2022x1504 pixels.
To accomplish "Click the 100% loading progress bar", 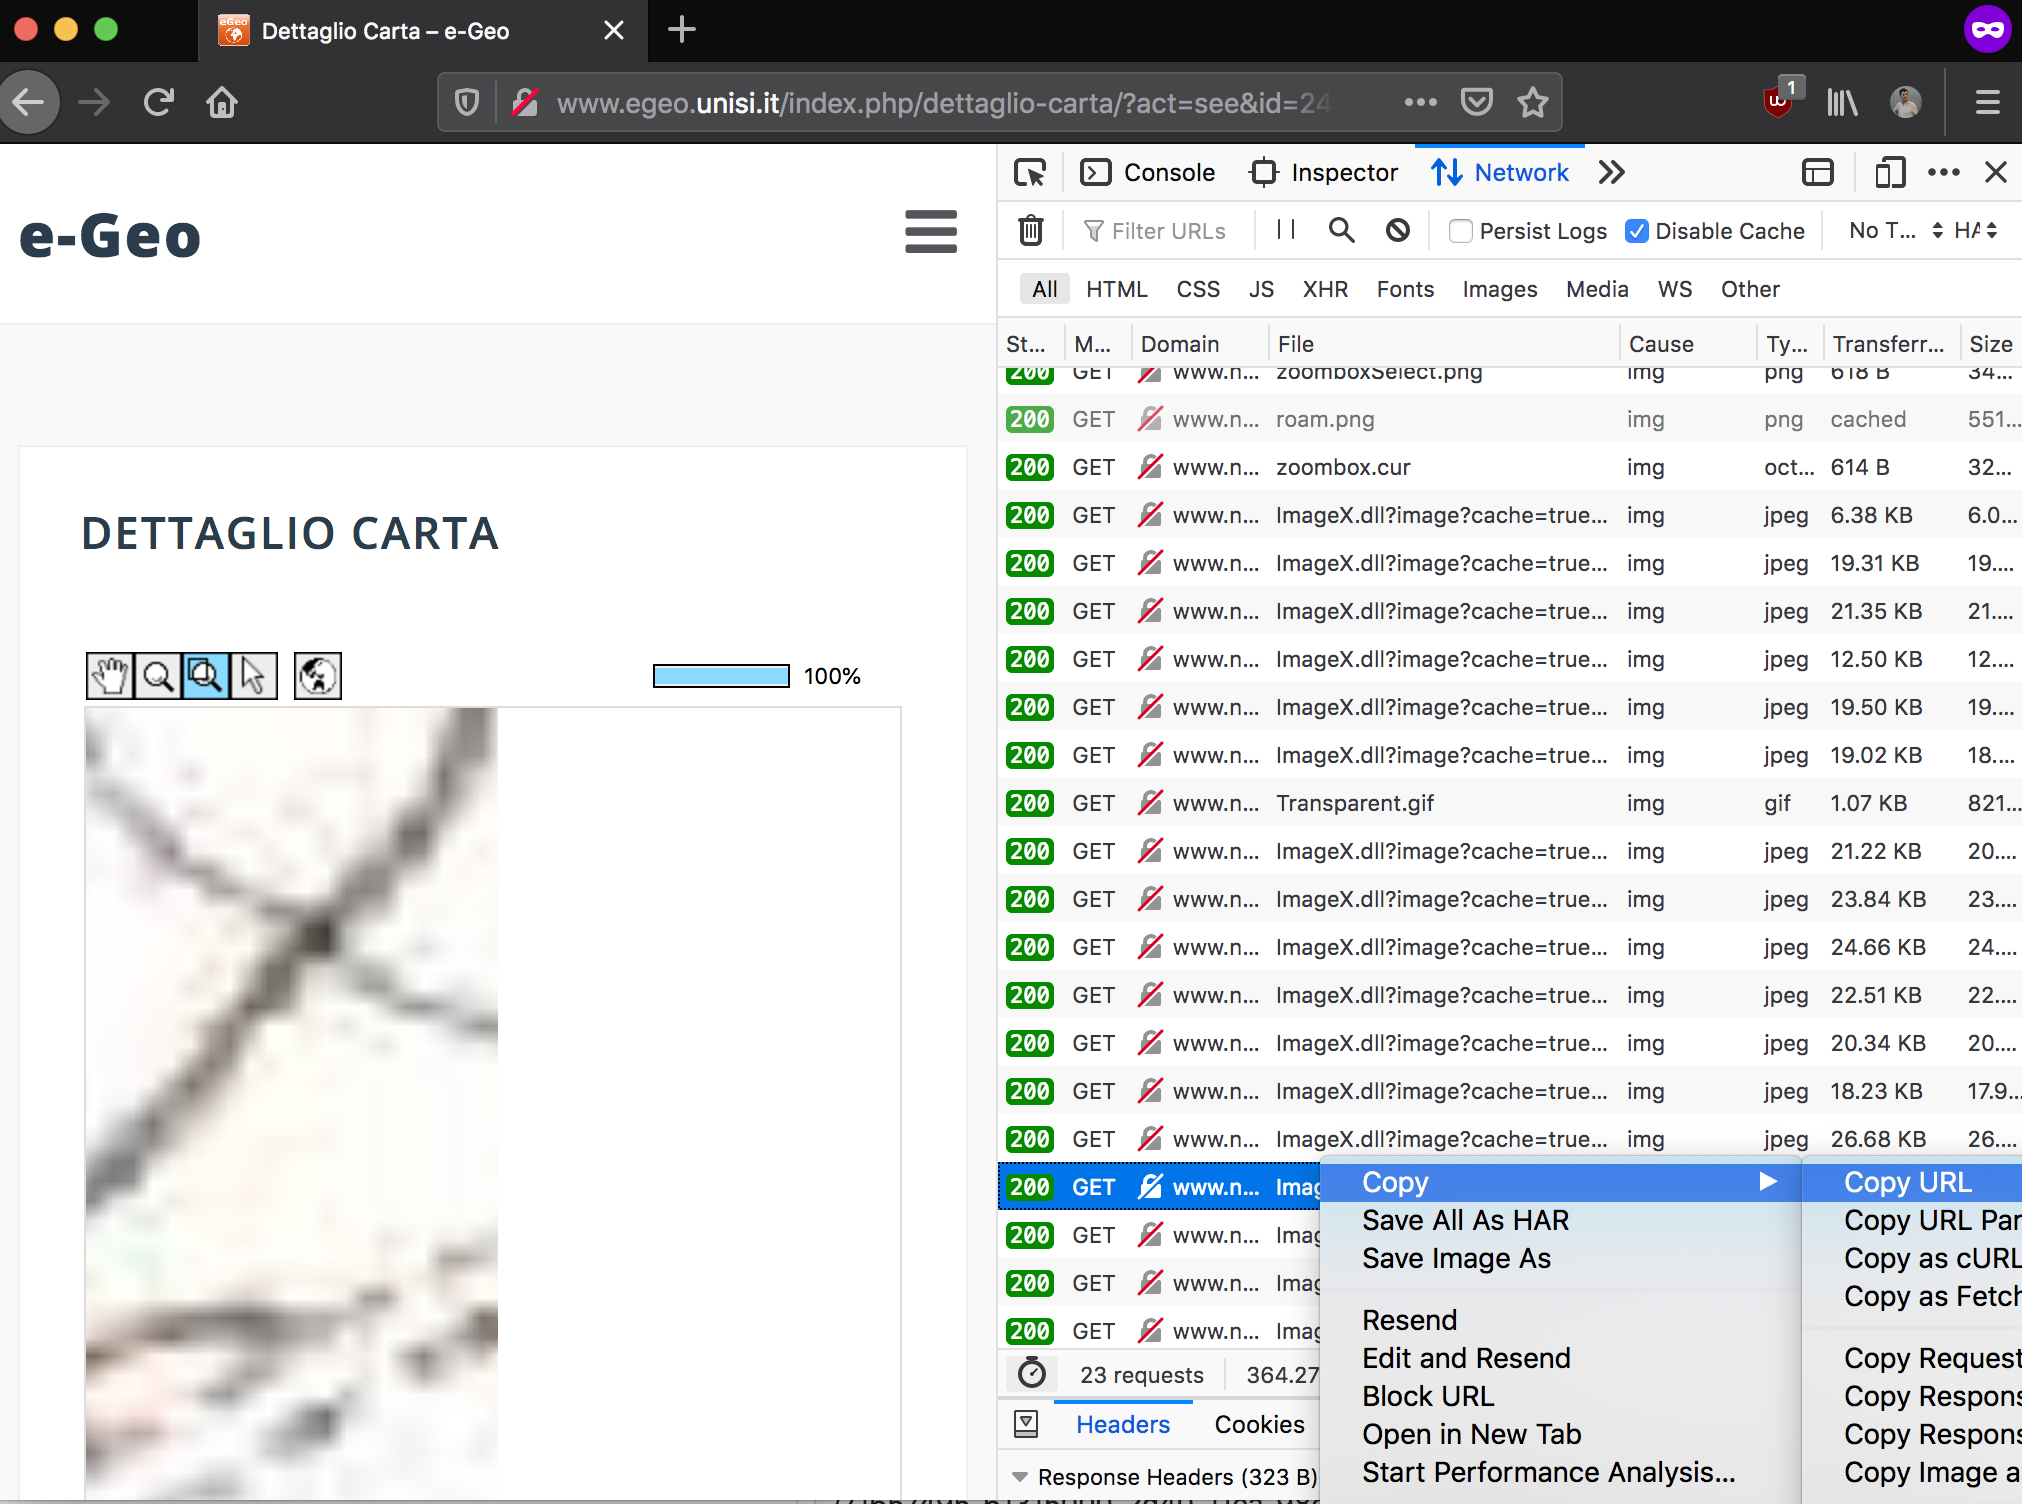I will pyautogui.click(x=721, y=676).
